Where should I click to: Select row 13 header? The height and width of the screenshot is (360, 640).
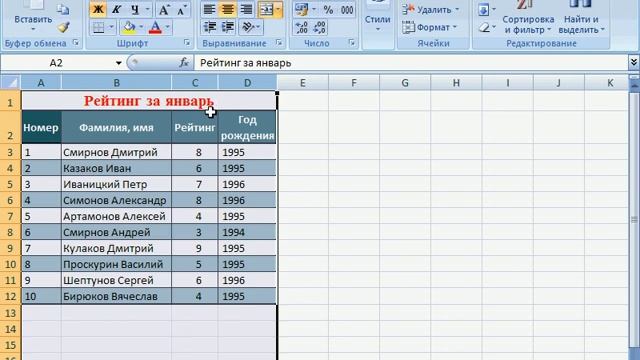(x=10, y=313)
